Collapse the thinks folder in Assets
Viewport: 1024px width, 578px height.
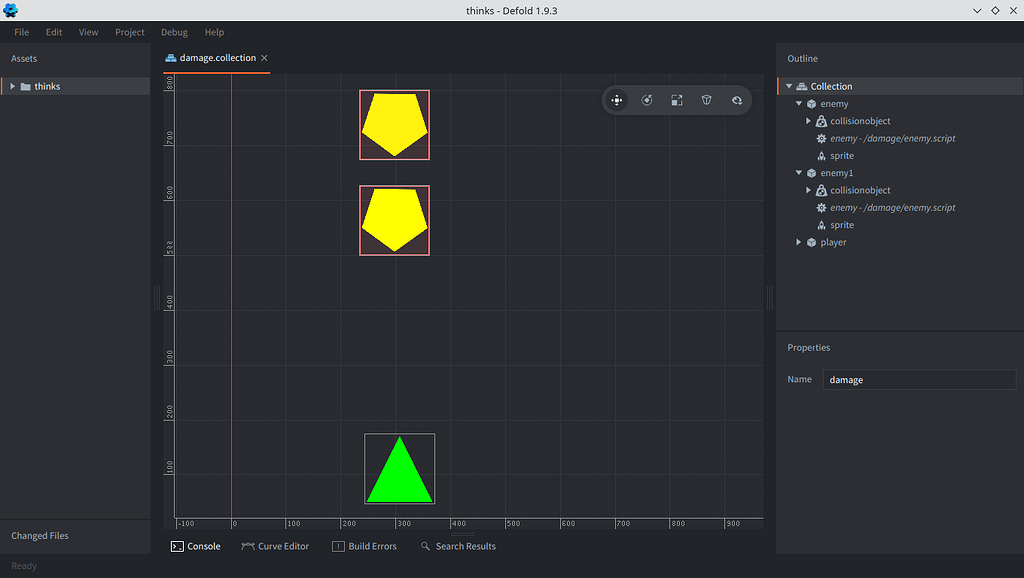click(x=13, y=86)
